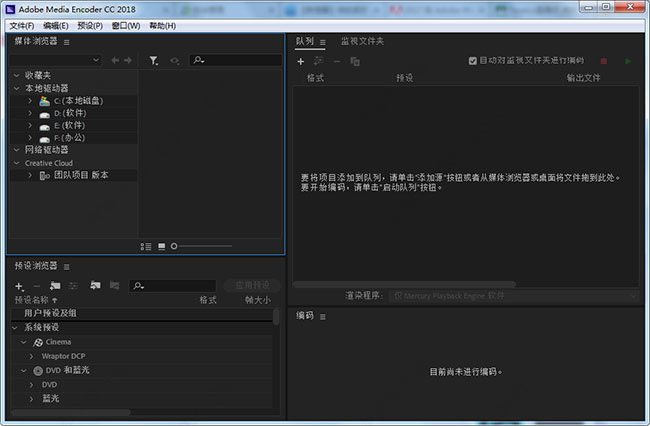
Task: Click the ingest eye icon in Media Browser
Action: pyautogui.click(x=175, y=61)
